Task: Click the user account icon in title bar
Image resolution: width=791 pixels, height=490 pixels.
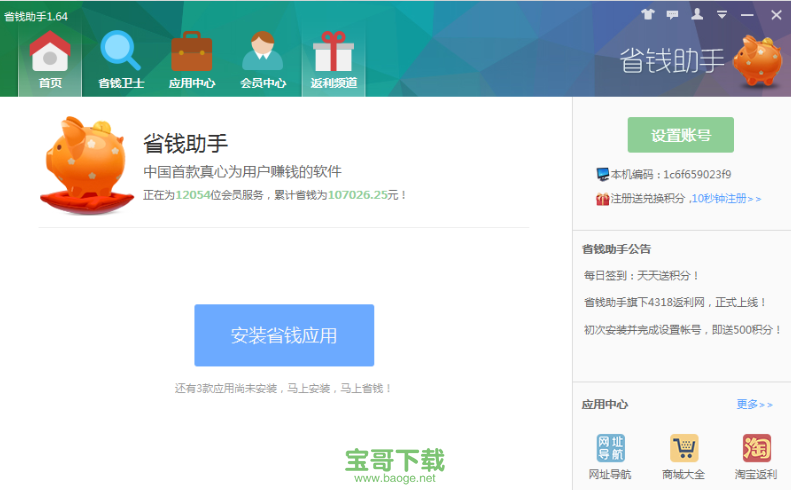Action: pos(697,15)
